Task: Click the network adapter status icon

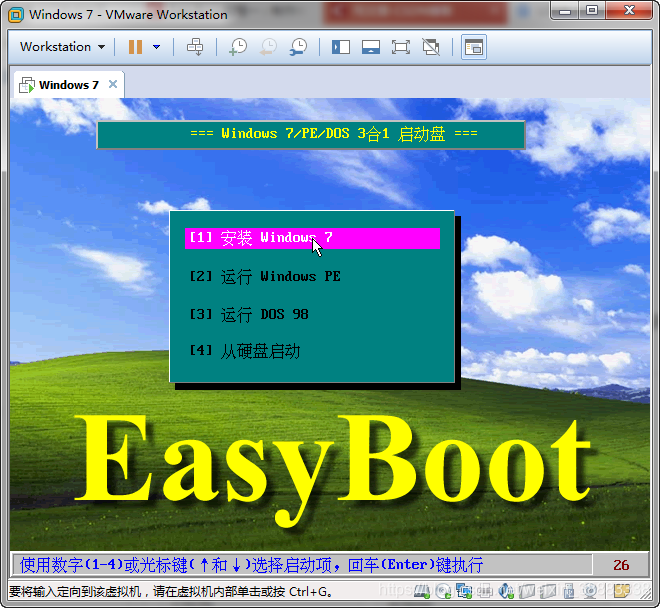Action: [x=464, y=592]
